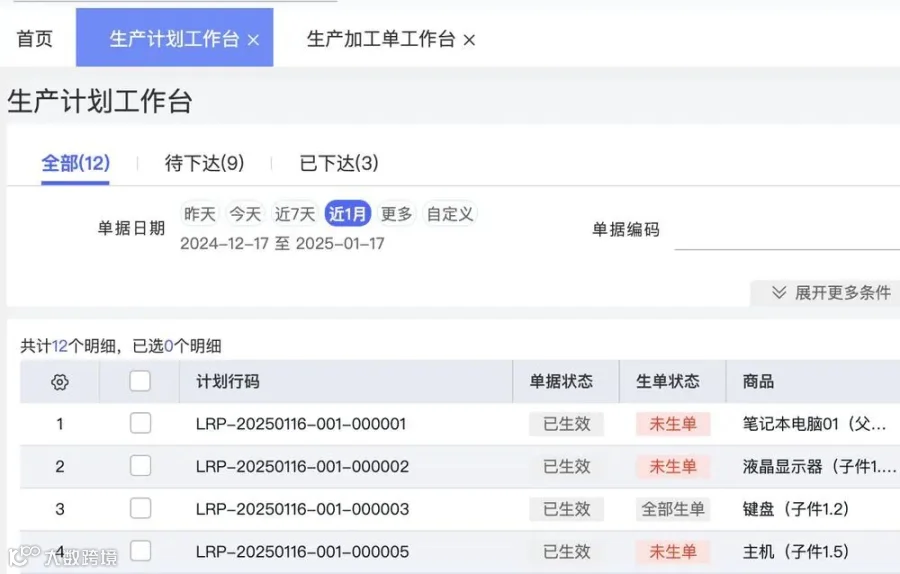Click 已生效 status in row 4
The height and width of the screenshot is (574, 900).
pos(567,551)
